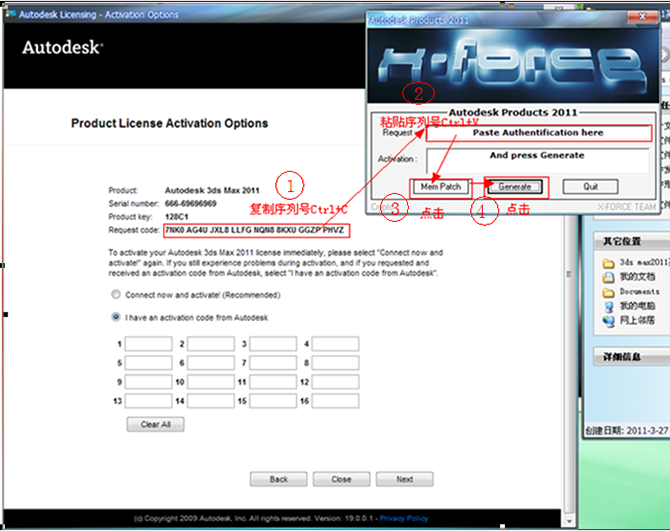The height and width of the screenshot is (531, 670).
Task: Click the product key value 128C1
Action: click(176, 217)
